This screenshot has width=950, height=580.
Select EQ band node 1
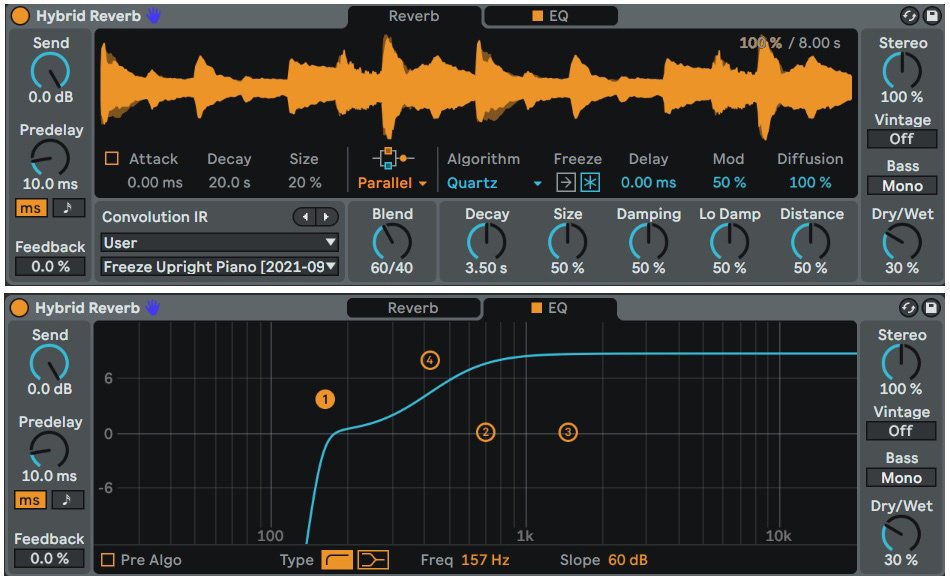click(325, 399)
